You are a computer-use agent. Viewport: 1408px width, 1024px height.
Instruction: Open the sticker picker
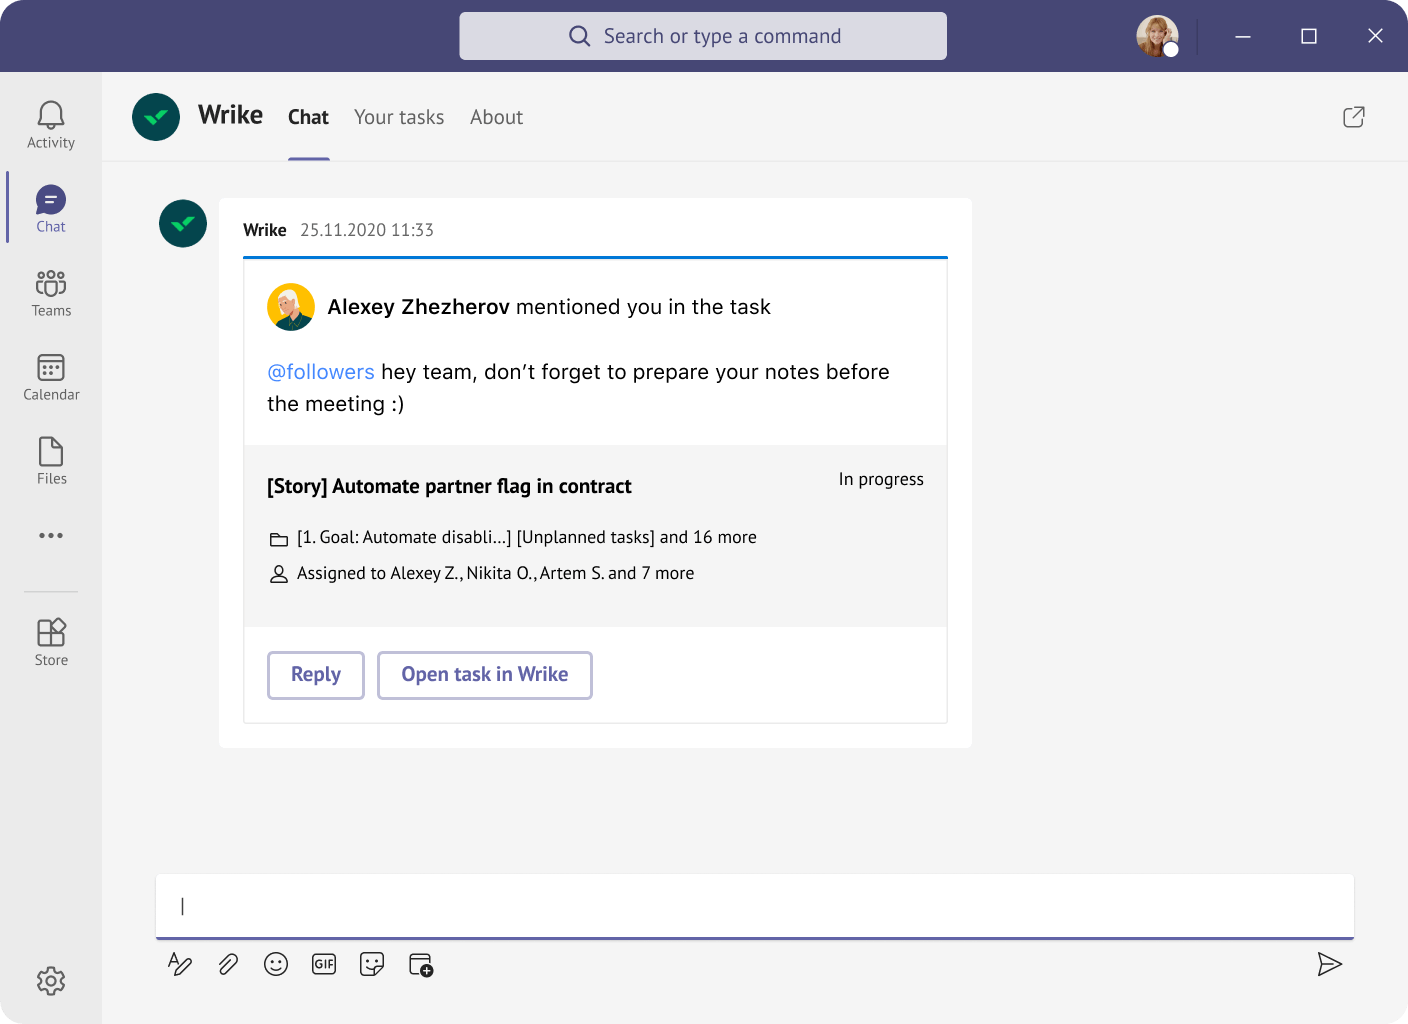tap(372, 964)
